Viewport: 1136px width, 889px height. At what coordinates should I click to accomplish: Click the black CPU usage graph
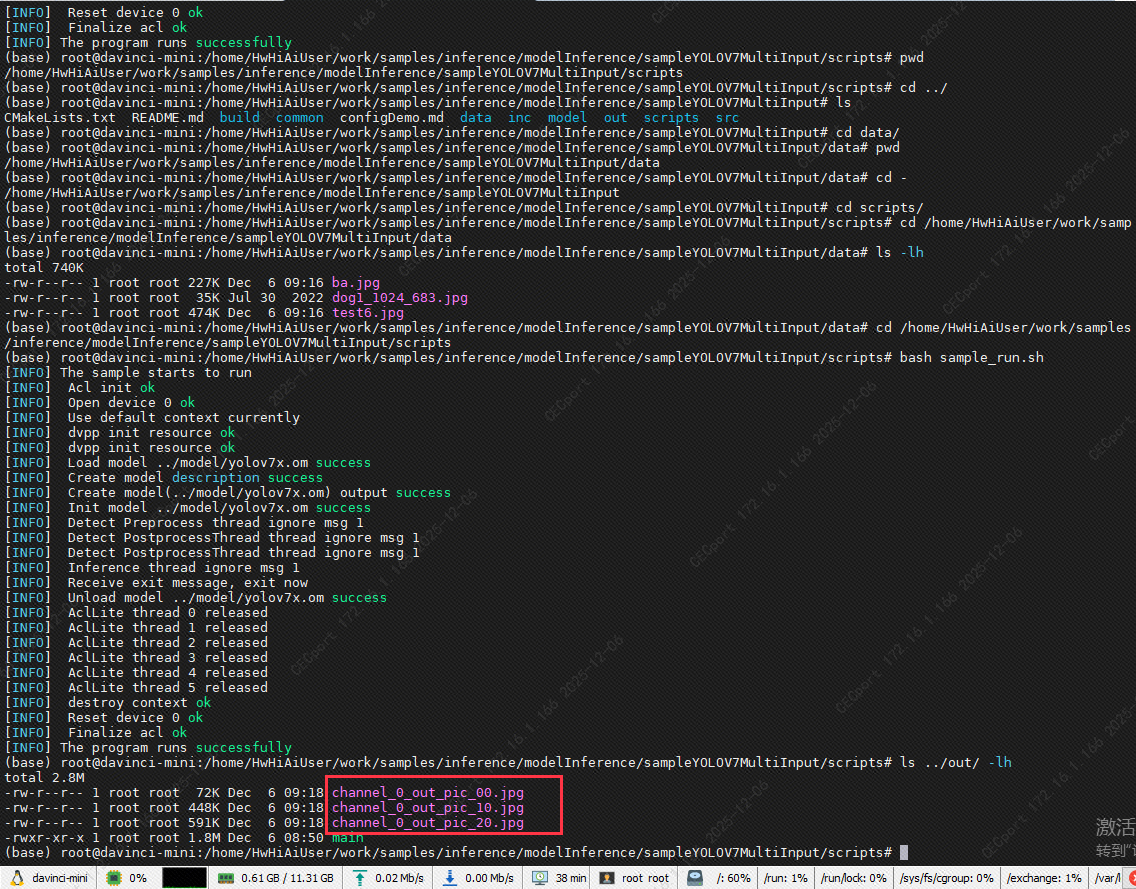coord(184,878)
